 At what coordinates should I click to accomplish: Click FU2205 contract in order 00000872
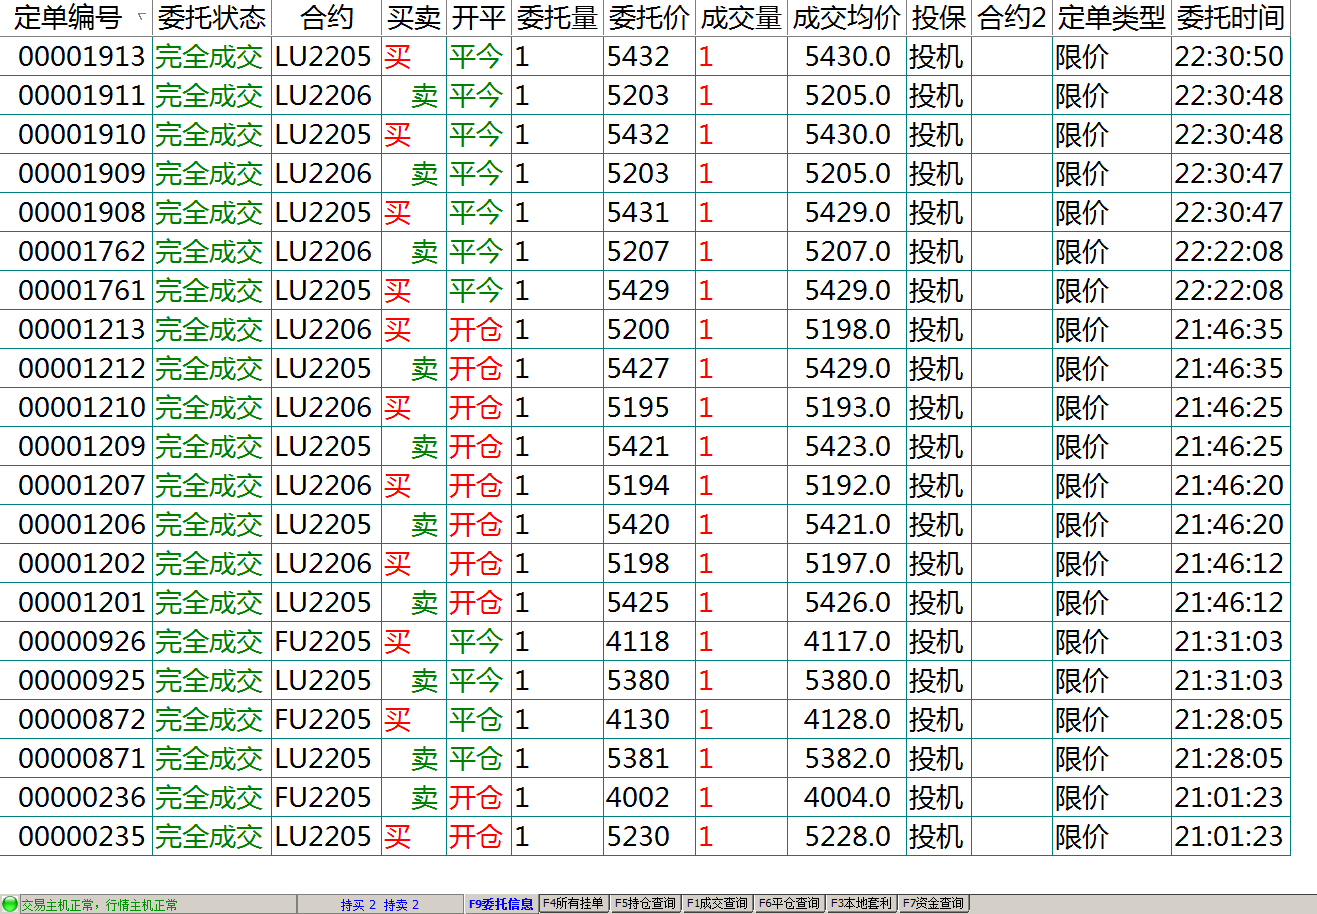[x=323, y=720]
